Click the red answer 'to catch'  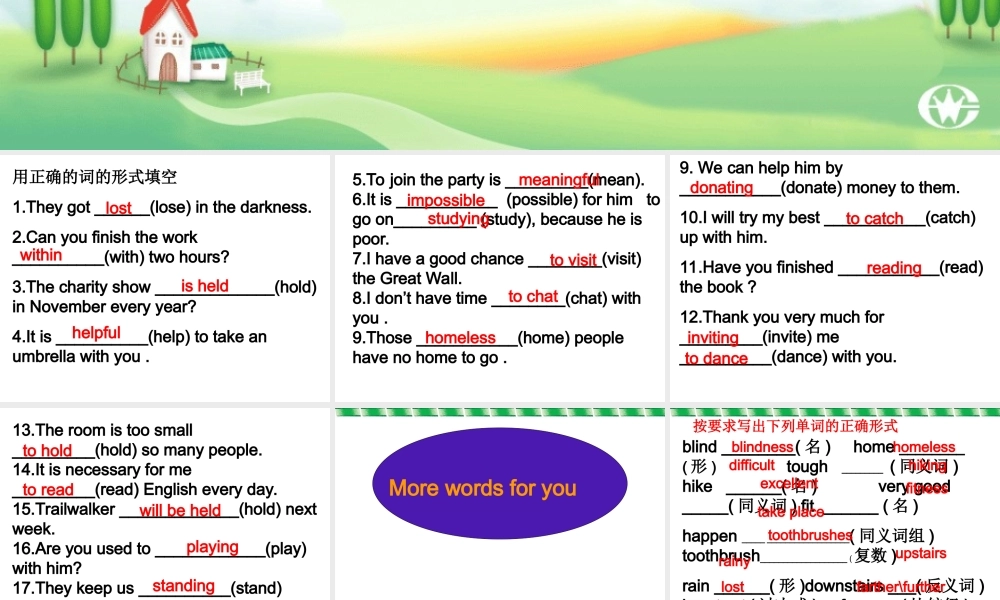coord(874,218)
